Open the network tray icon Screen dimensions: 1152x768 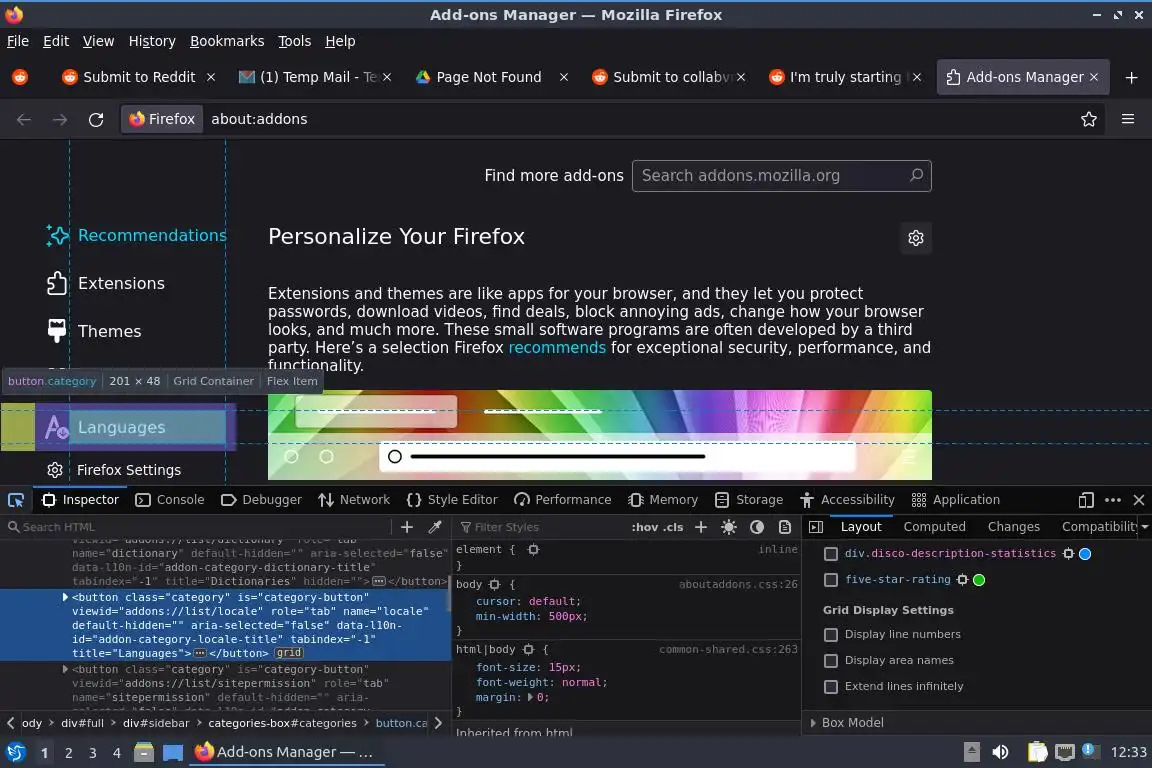(1065, 752)
